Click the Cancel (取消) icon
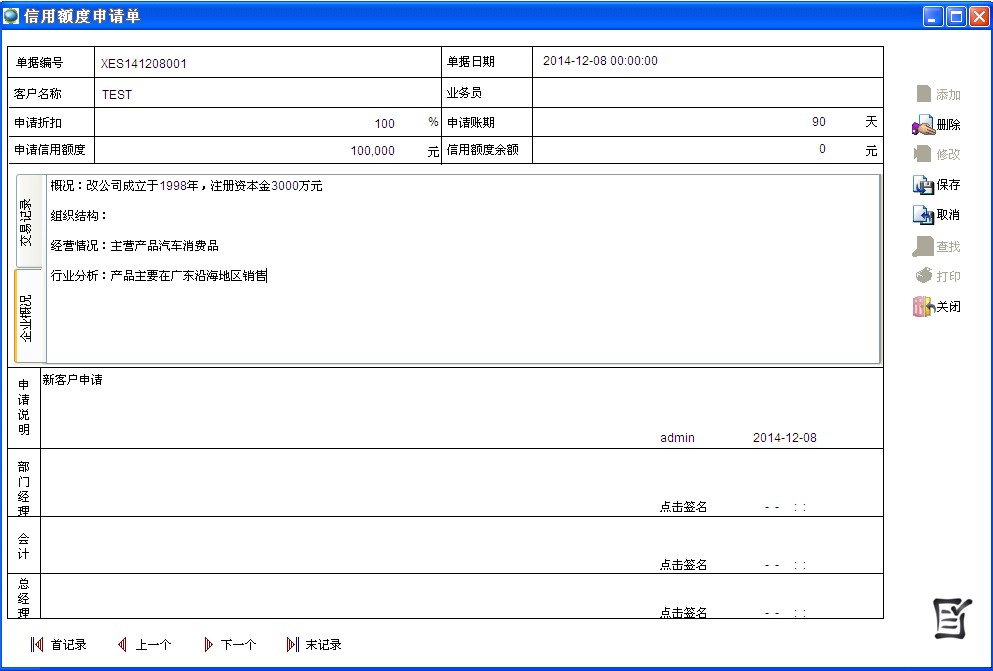Screen dimensions: 993x671 coord(935,215)
